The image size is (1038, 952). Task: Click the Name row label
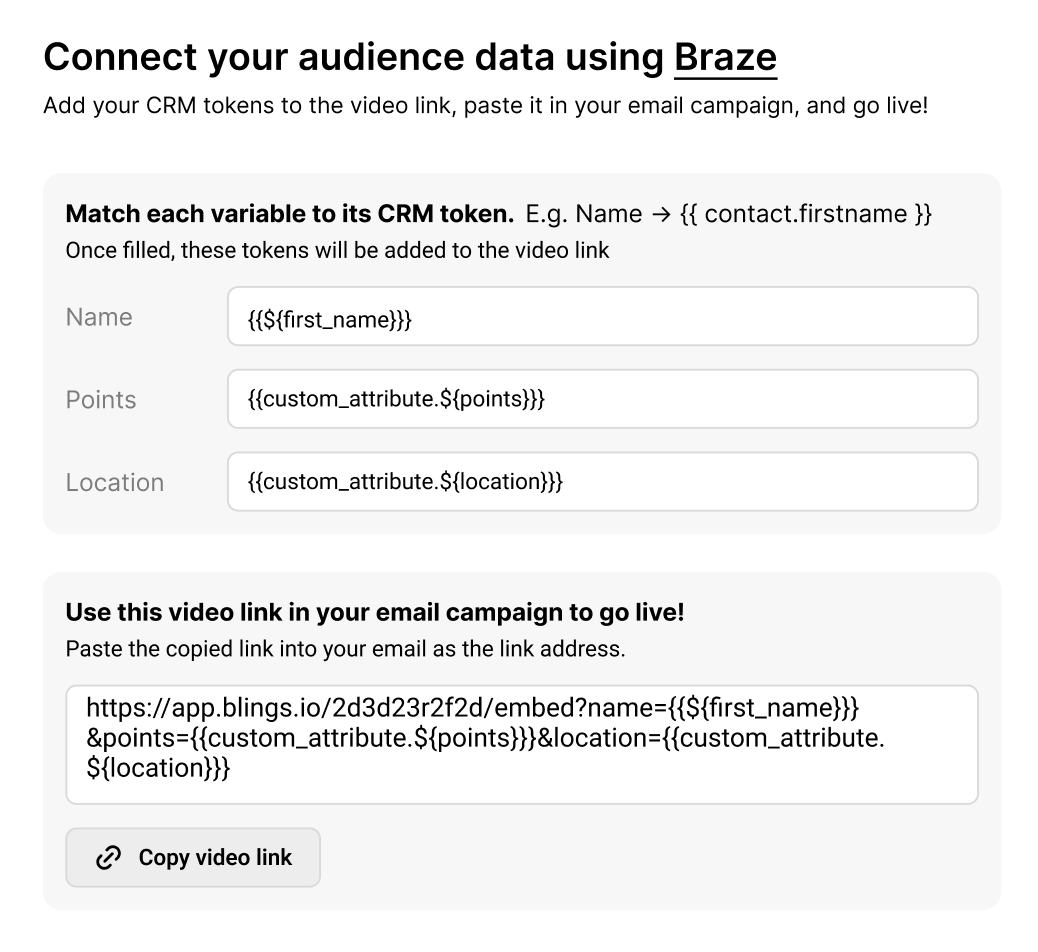pyautogui.click(x=98, y=317)
